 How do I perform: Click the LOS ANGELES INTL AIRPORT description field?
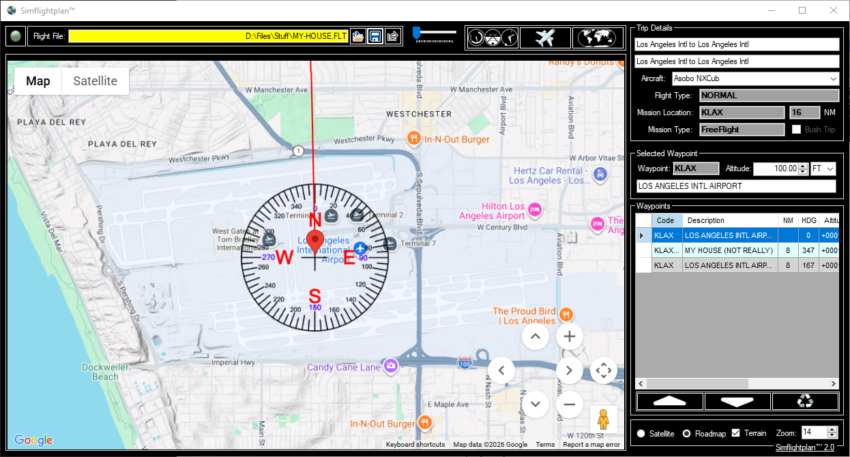pyautogui.click(x=736, y=186)
